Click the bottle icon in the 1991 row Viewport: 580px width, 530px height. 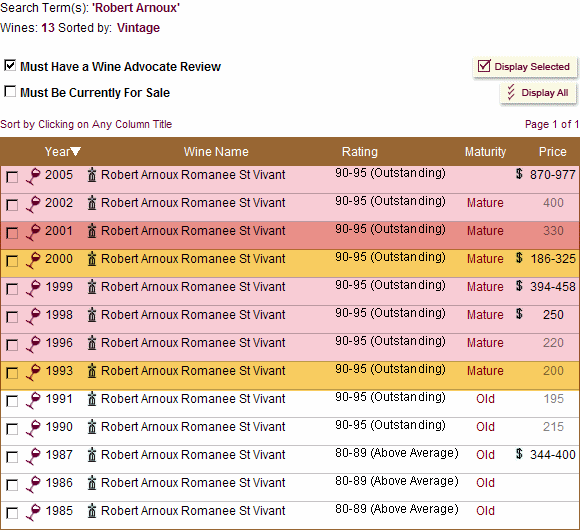92,399
